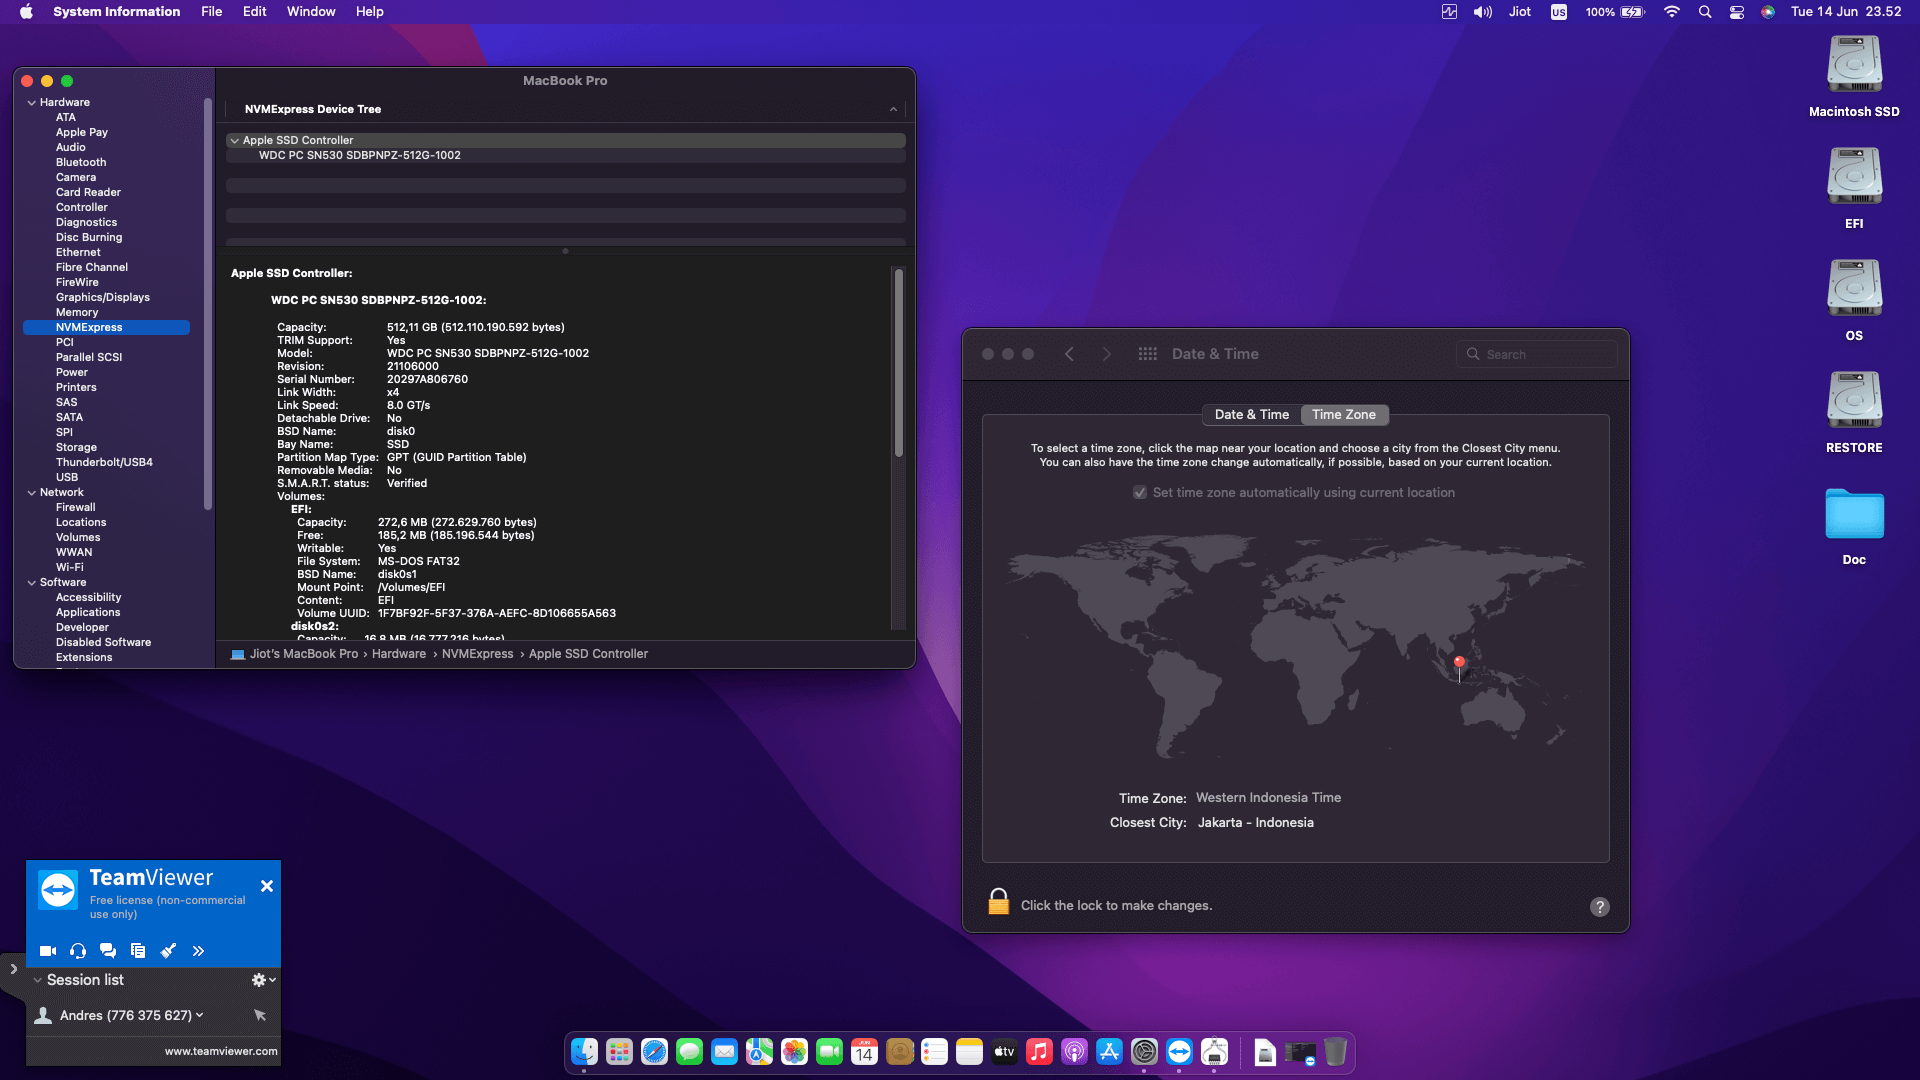
Task: Select the WDC PC SN530 device row
Action: (566, 156)
